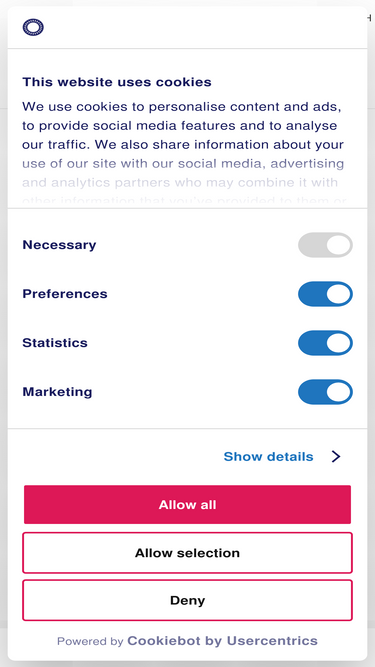Viewport: 375px width, 667px height.
Task: Click the 'This website uses cookies' heading
Action: (117, 82)
